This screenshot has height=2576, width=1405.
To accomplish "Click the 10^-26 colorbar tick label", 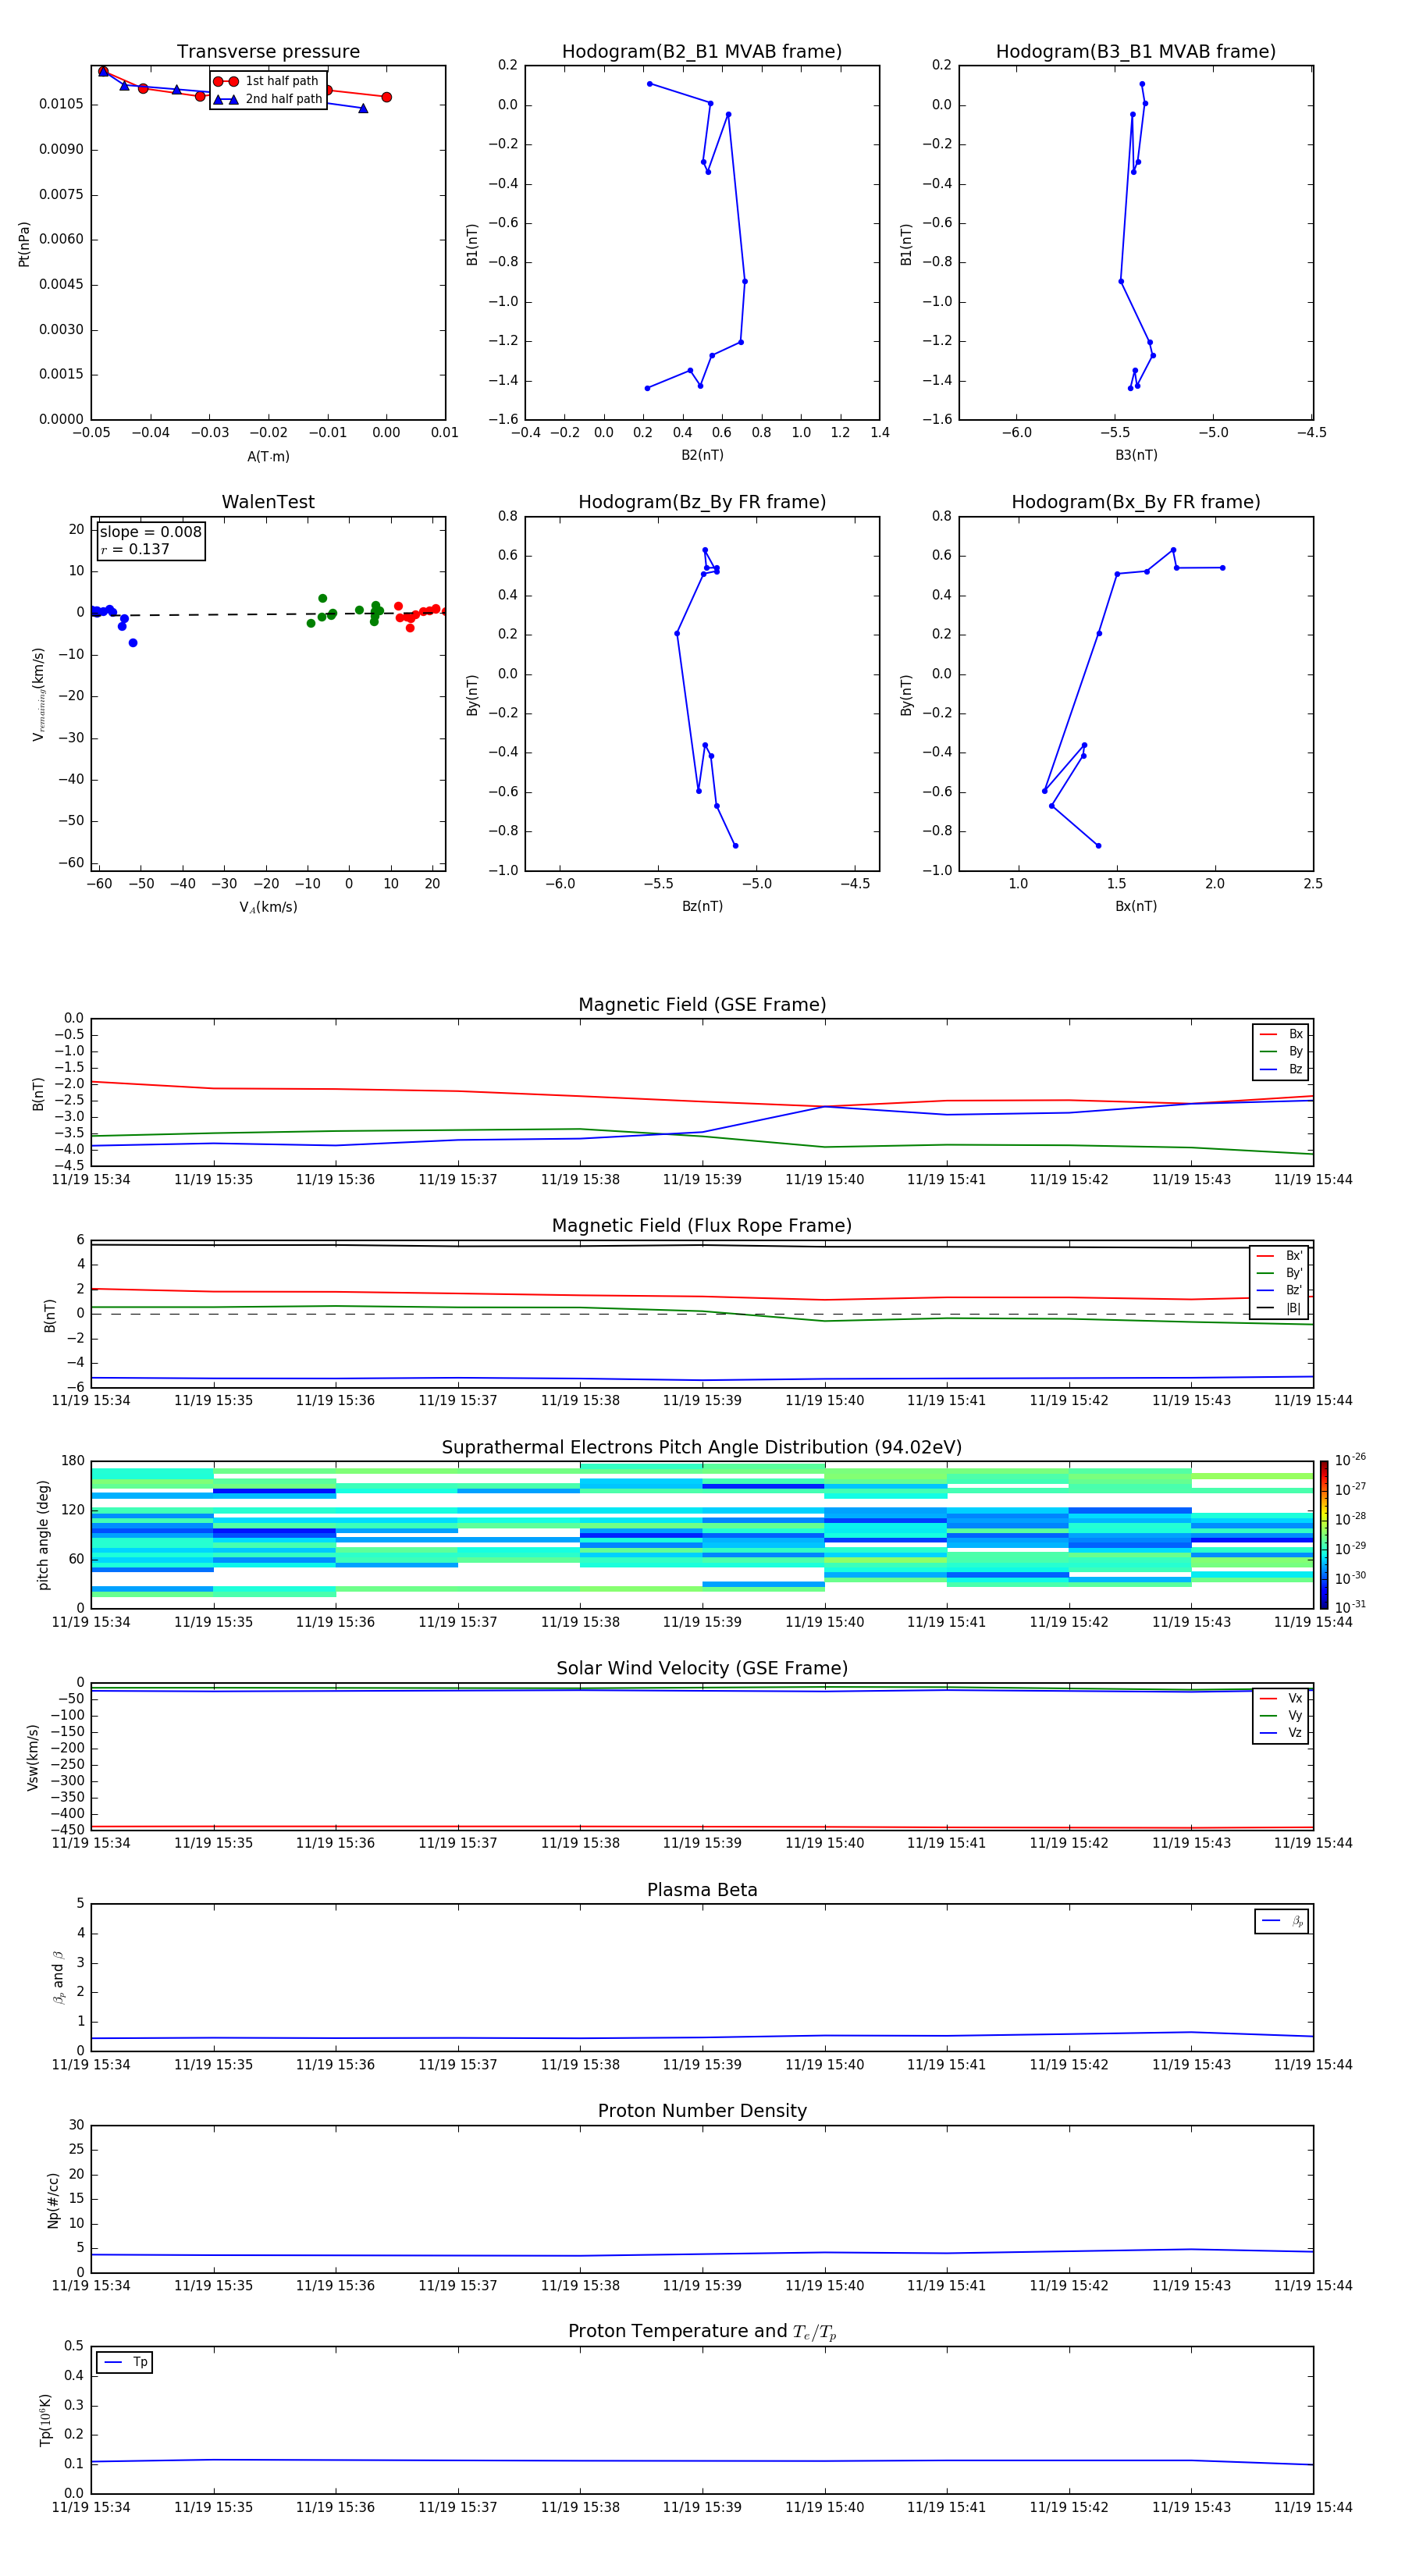I will point(1350,1460).
